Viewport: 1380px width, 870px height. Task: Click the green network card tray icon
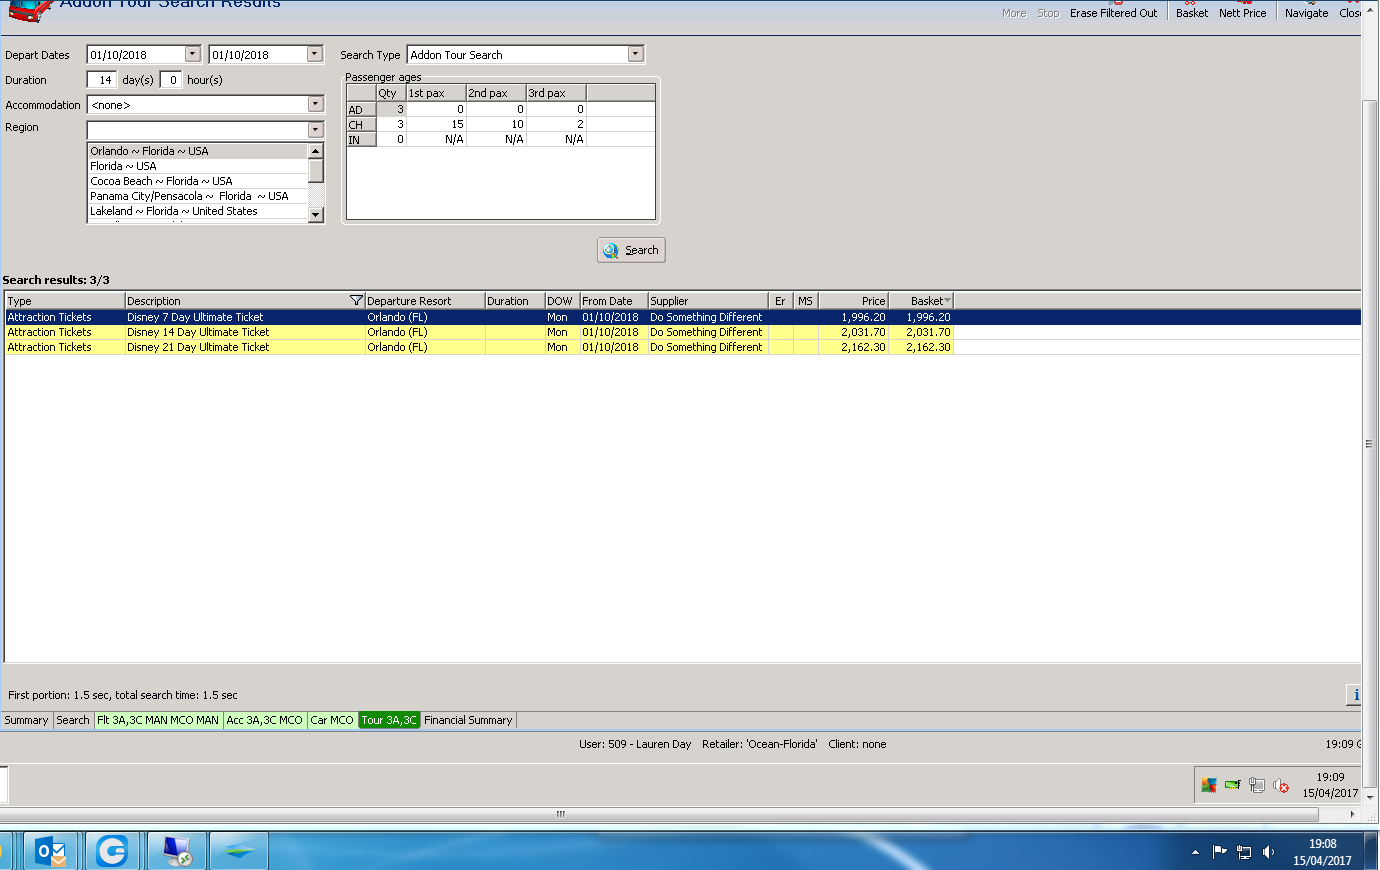click(1232, 785)
